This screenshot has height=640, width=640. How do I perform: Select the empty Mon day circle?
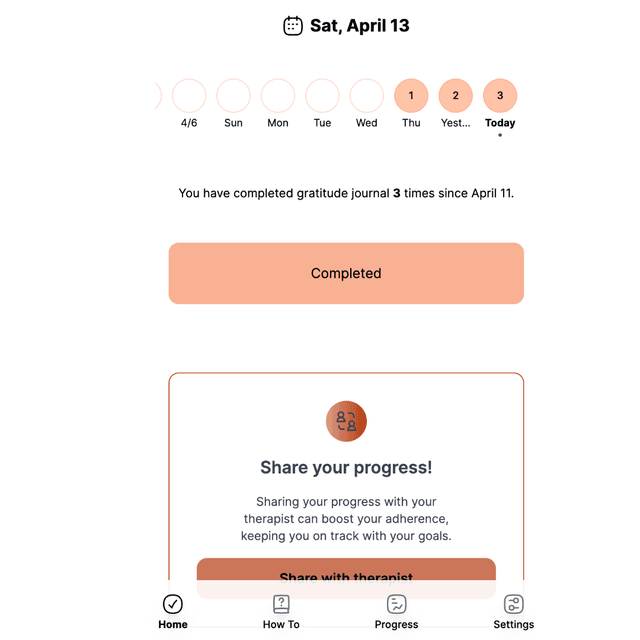click(278, 96)
